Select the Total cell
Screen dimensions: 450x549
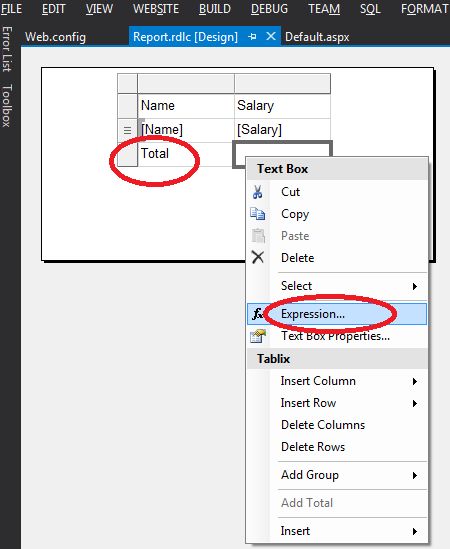coord(186,154)
